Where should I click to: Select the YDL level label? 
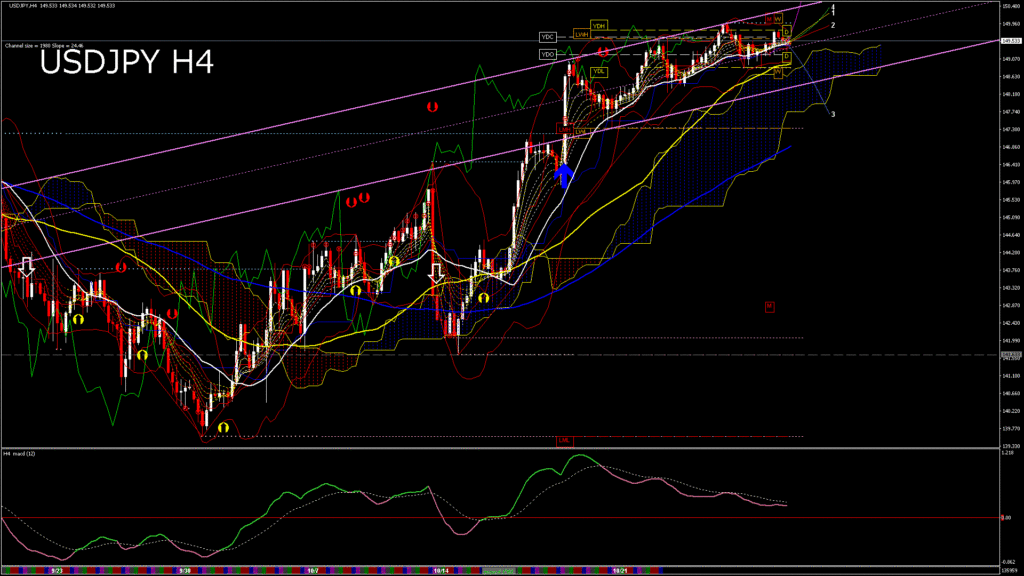click(599, 71)
